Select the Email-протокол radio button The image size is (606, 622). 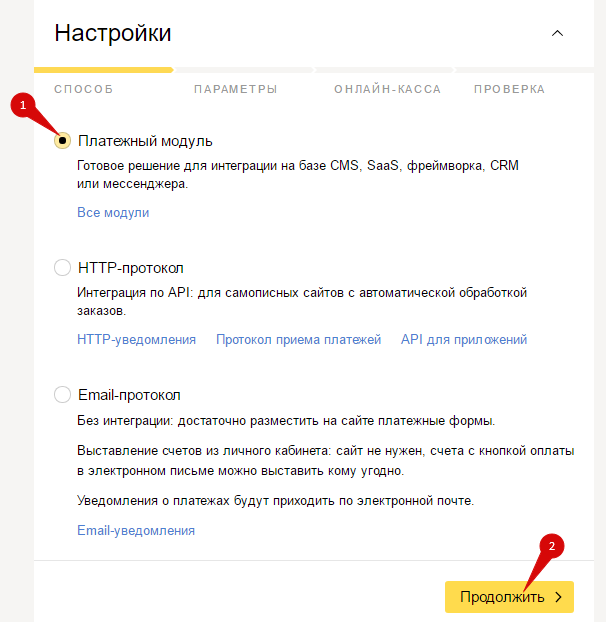(x=62, y=395)
